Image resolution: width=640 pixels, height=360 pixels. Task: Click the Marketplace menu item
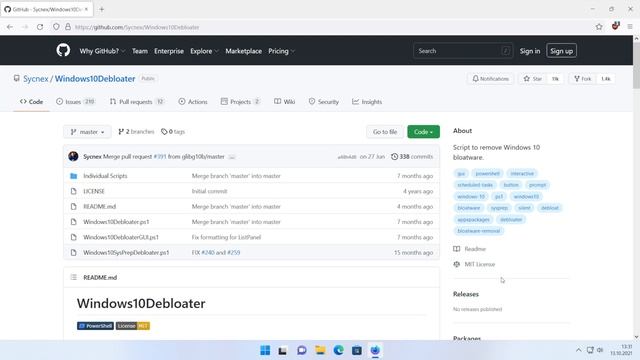pos(244,51)
